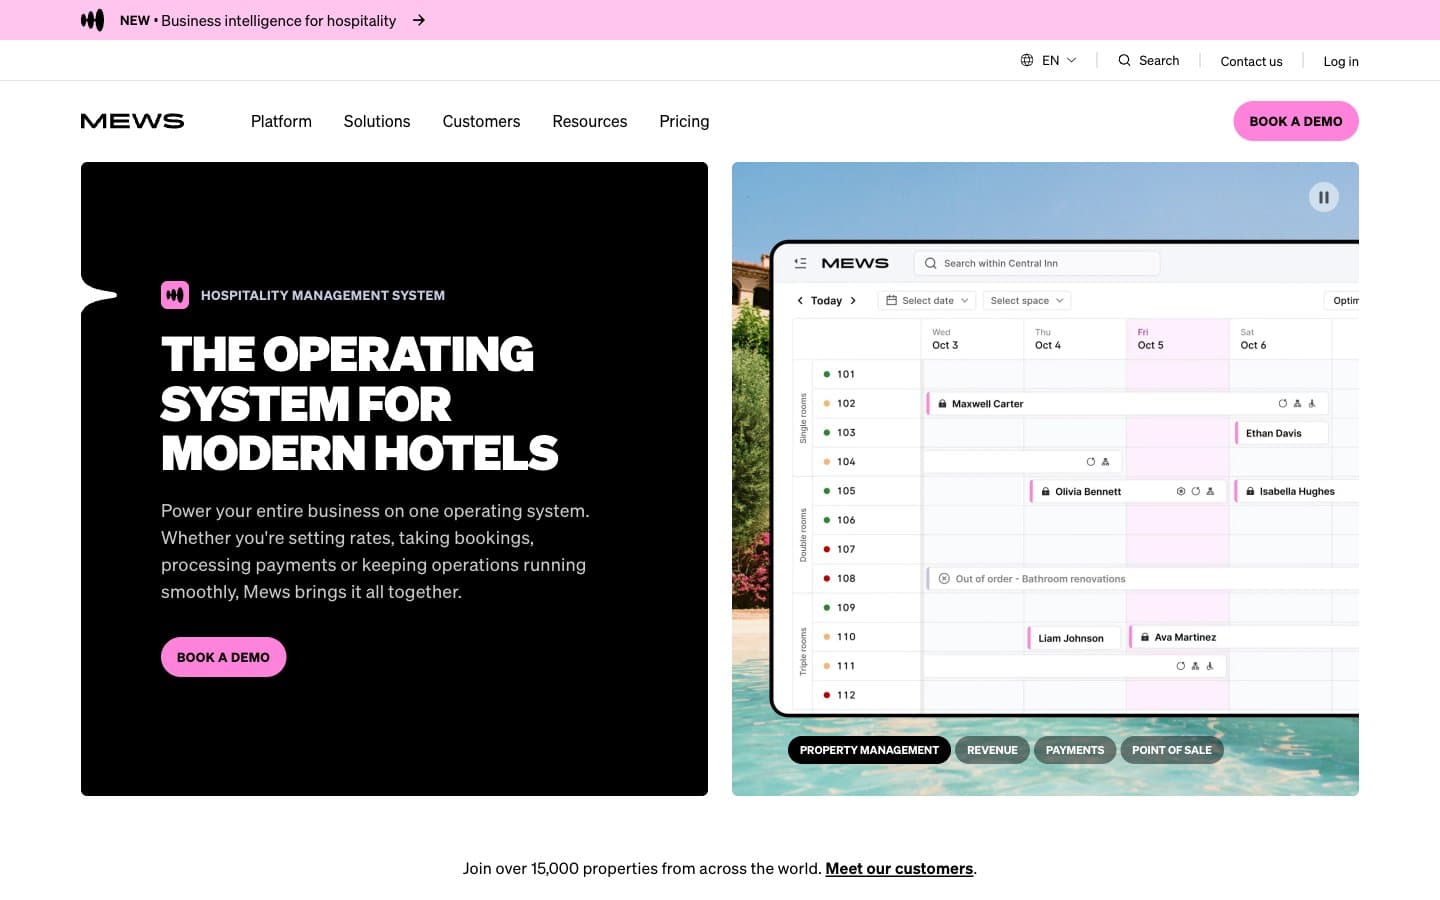Click the Log in link

1341,61
